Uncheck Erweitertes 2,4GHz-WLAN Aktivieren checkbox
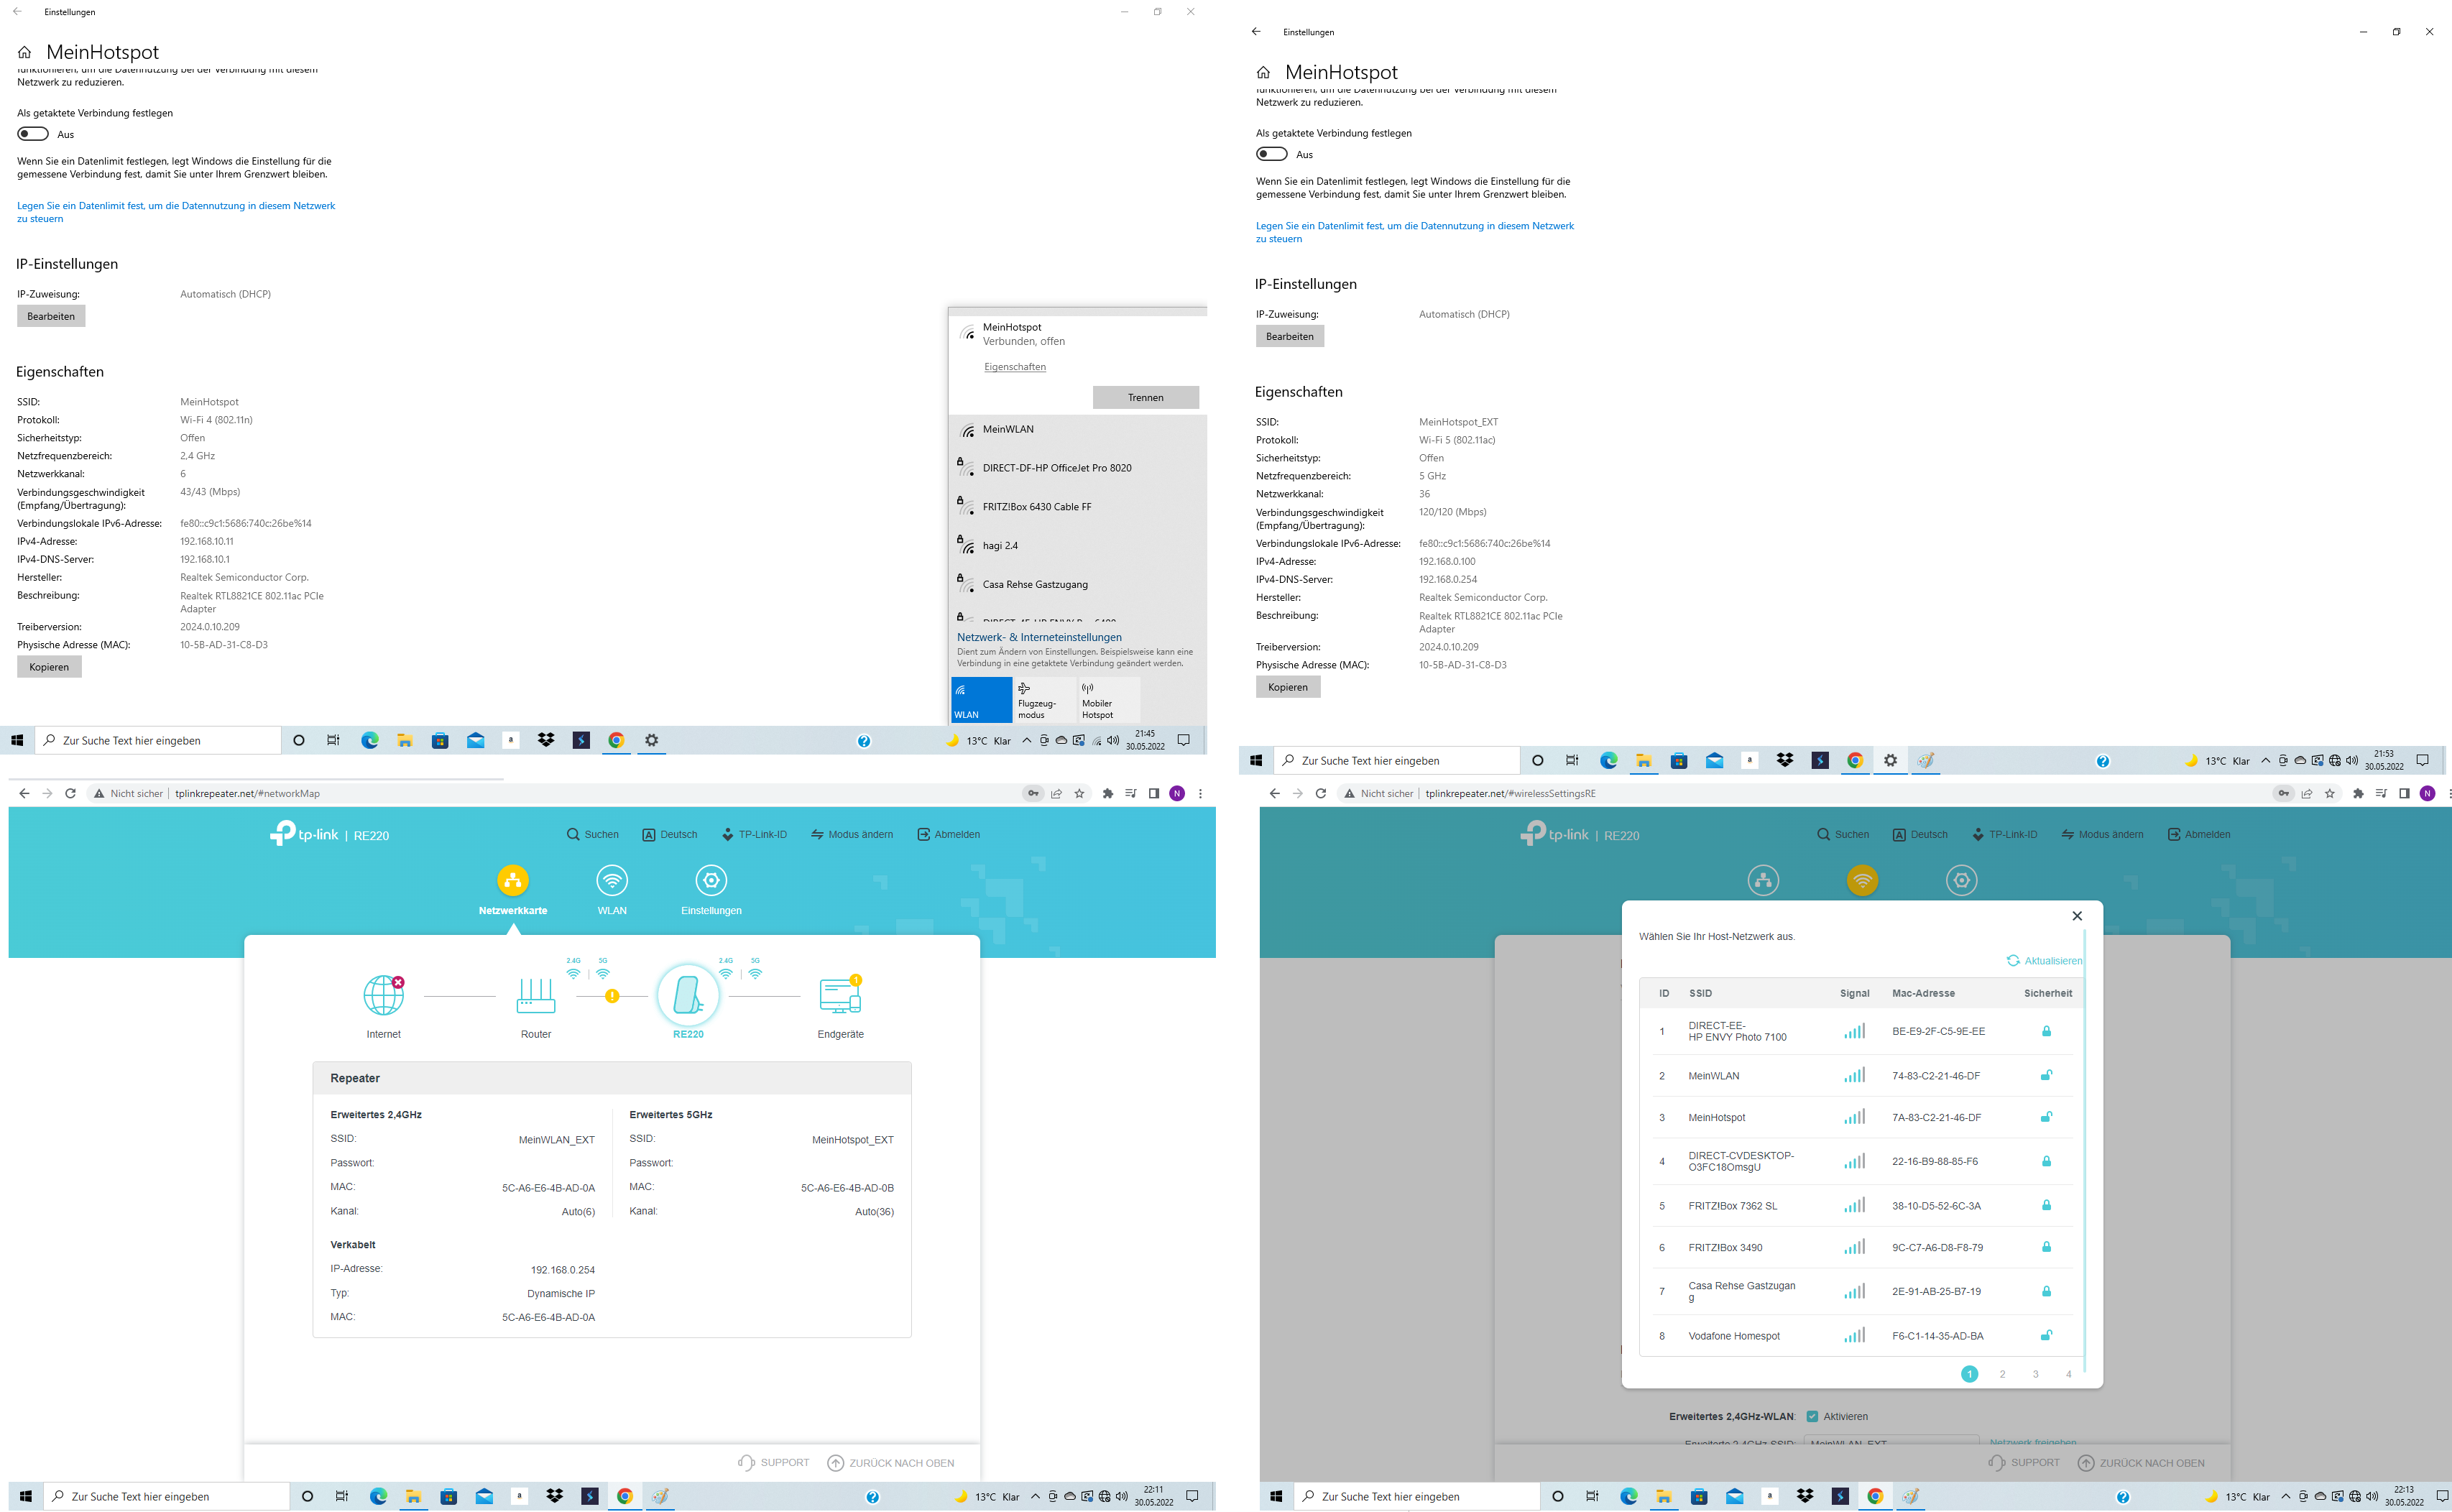Viewport: 2452px width, 1512px height. tap(1812, 1417)
